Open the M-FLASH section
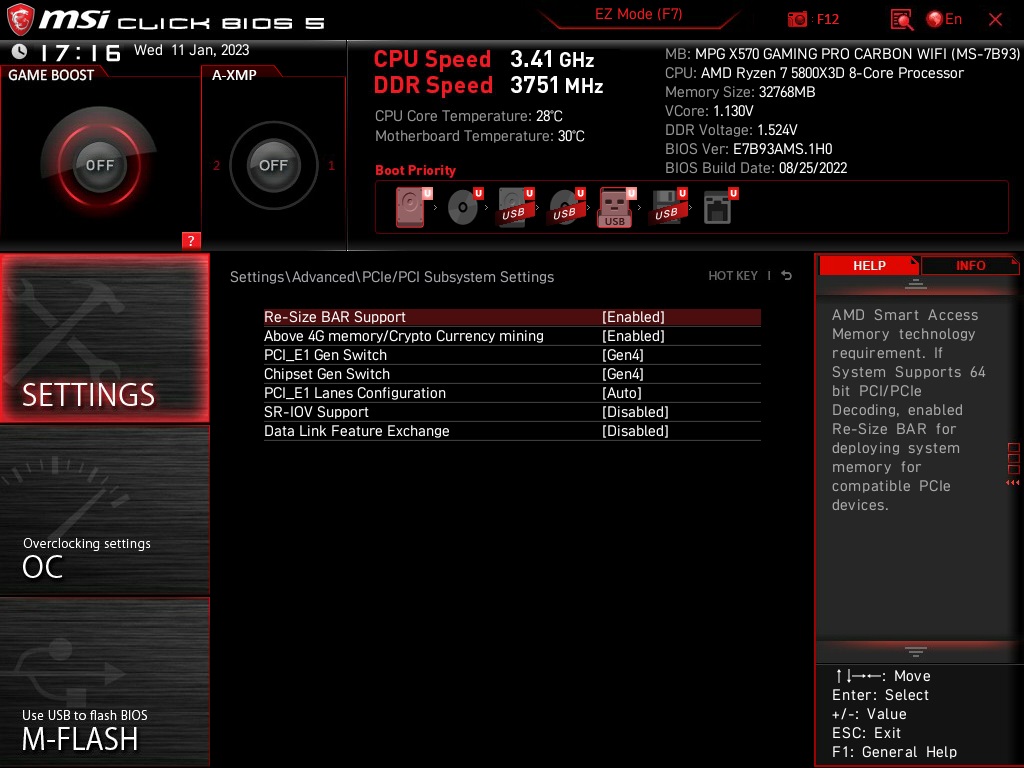 click(104, 682)
